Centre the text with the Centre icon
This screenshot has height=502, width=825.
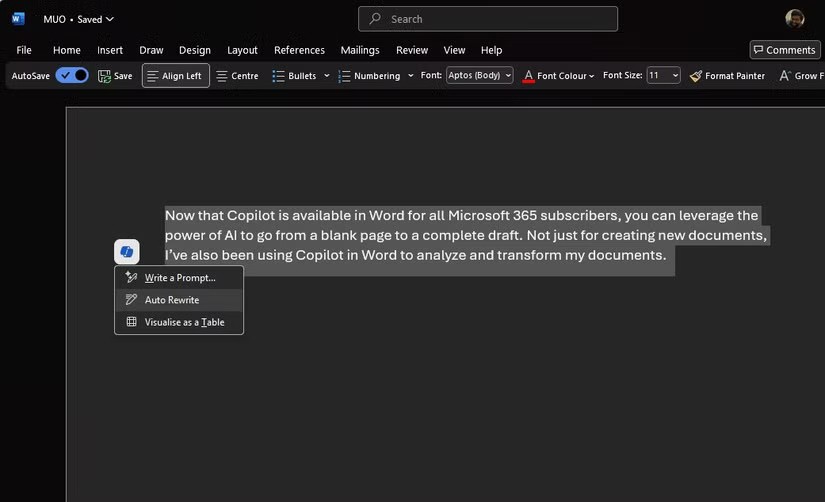point(221,76)
